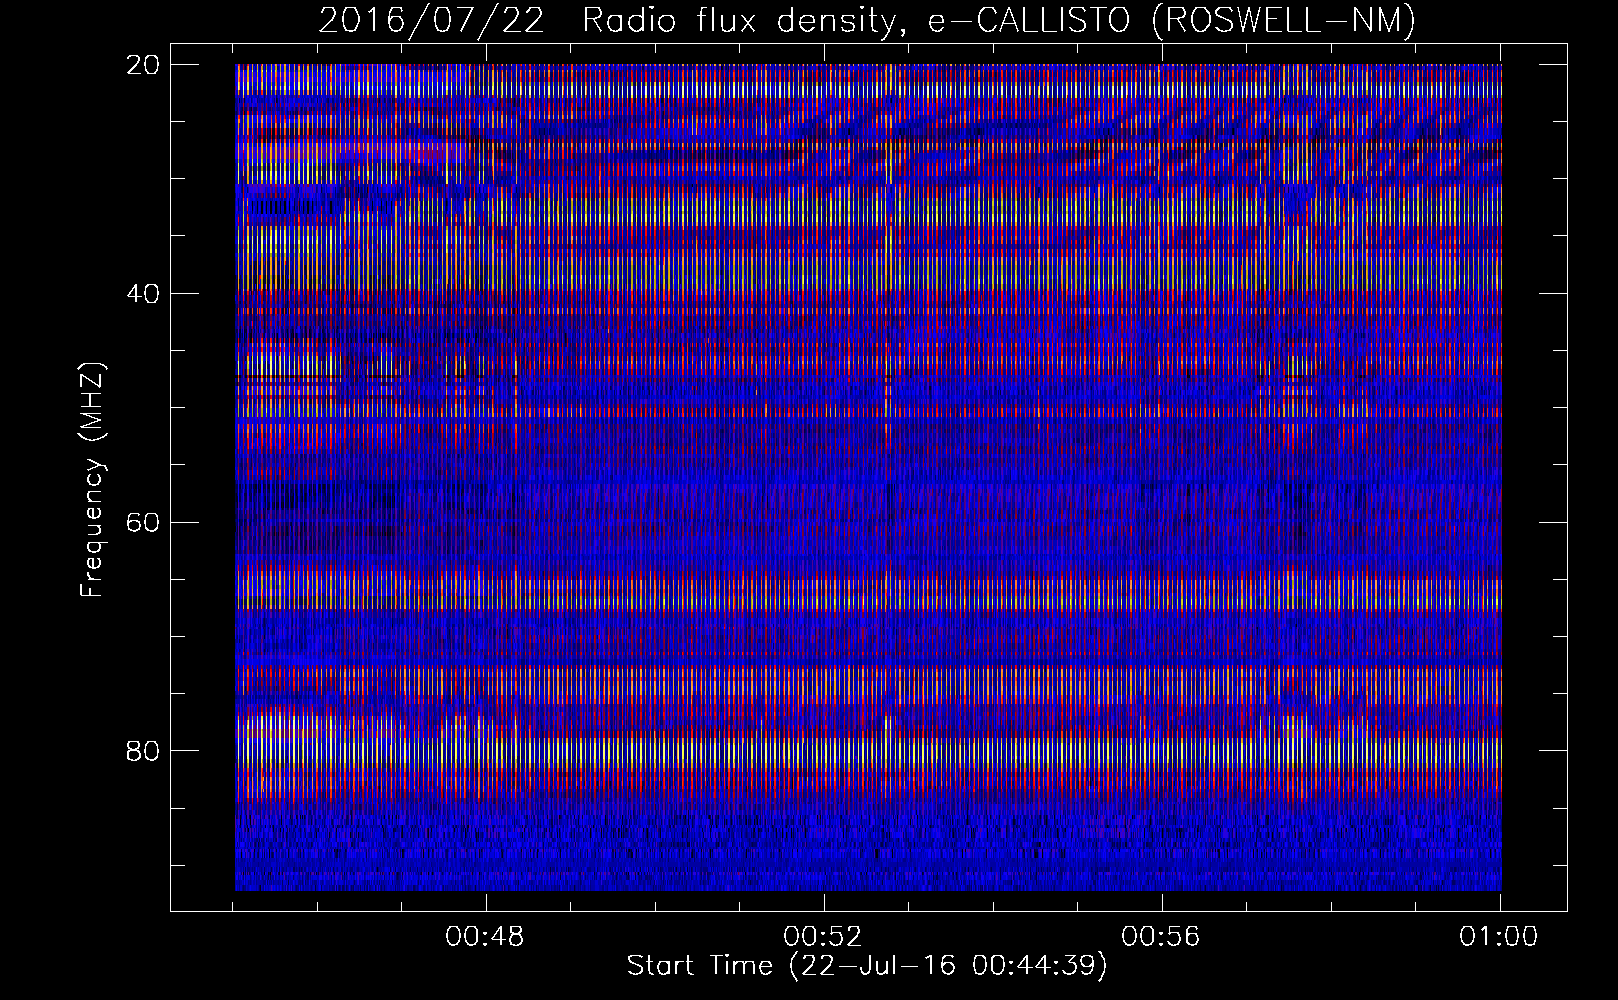Image resolution: width=1618 pixels, height=1000 pixels.
Task: Click the 00:48 time tick label
Action: (x=485, y=937)
